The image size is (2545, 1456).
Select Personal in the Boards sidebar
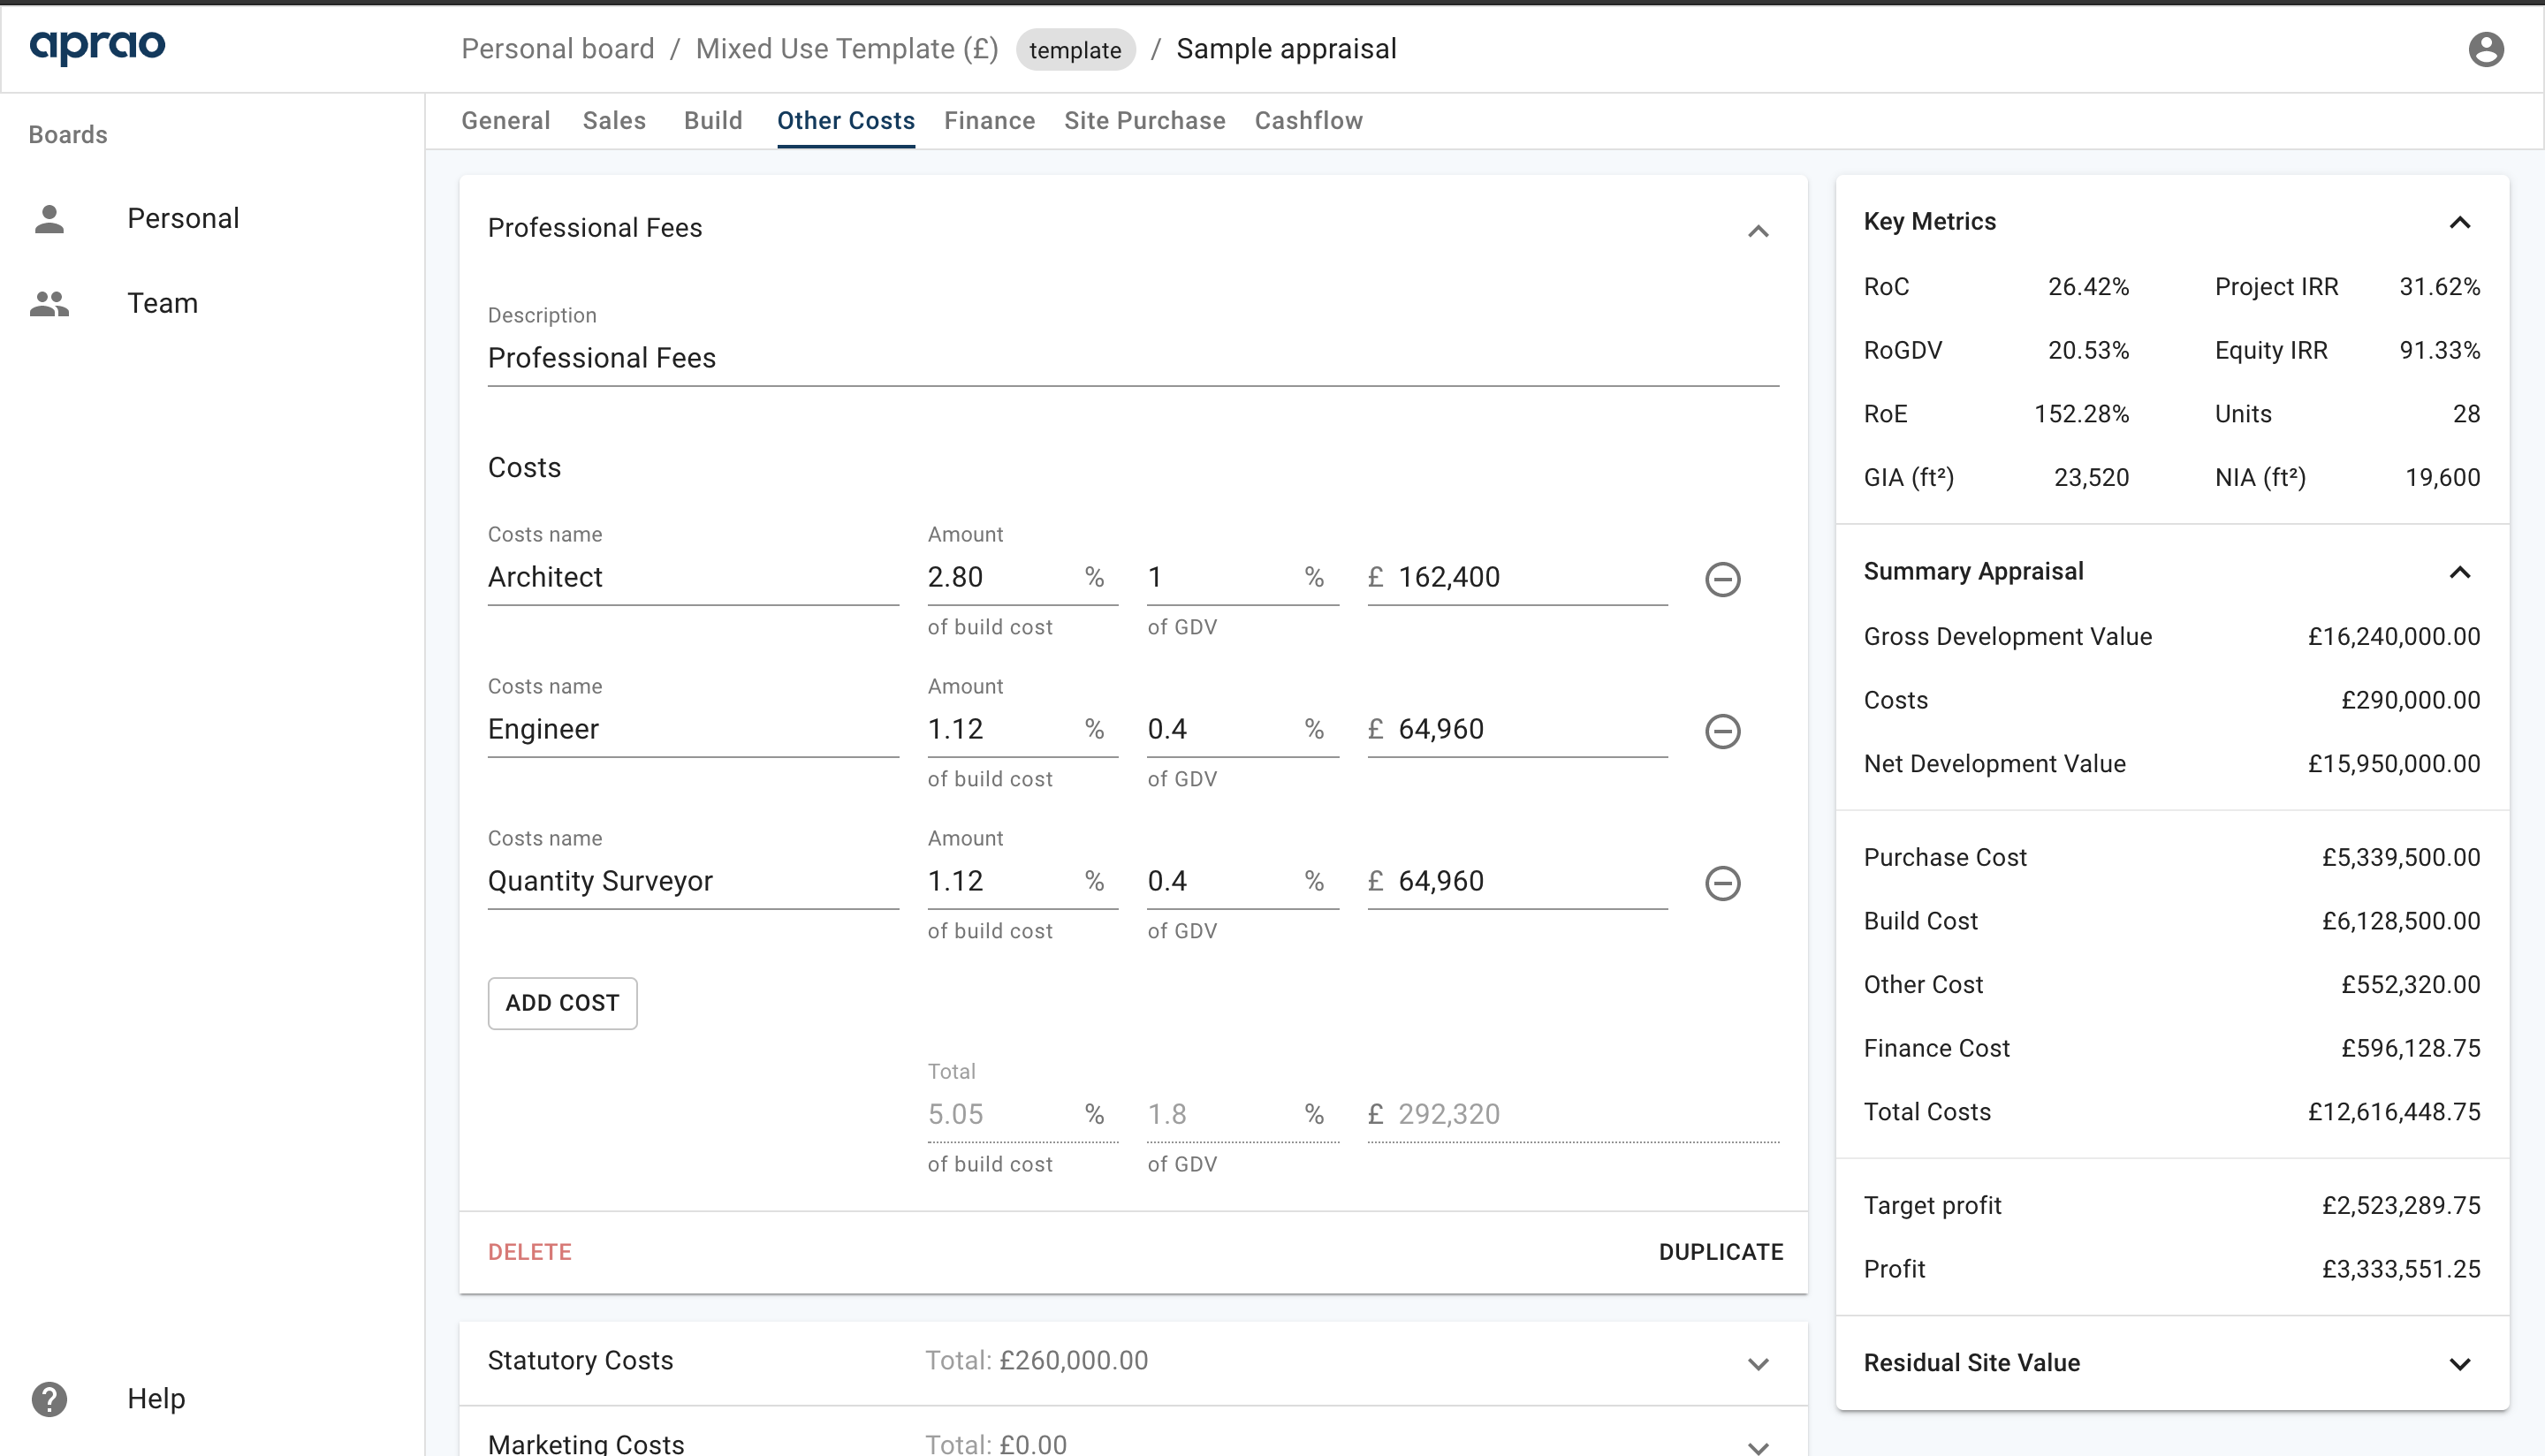(x=183, y=219)
